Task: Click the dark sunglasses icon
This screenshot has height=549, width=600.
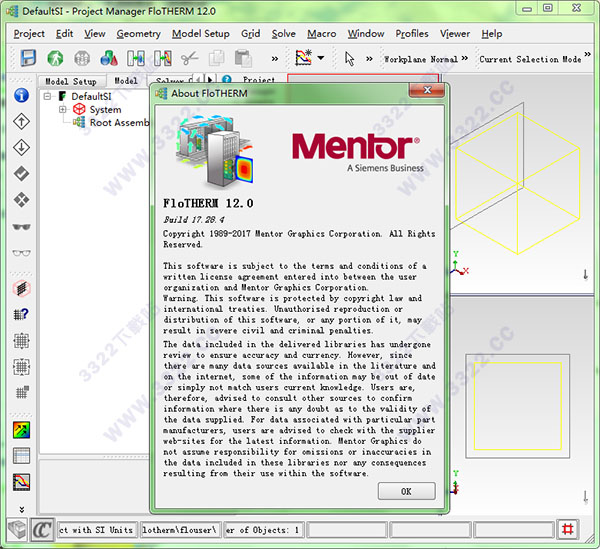Action: pyautogui.click(x=21, y=227)
